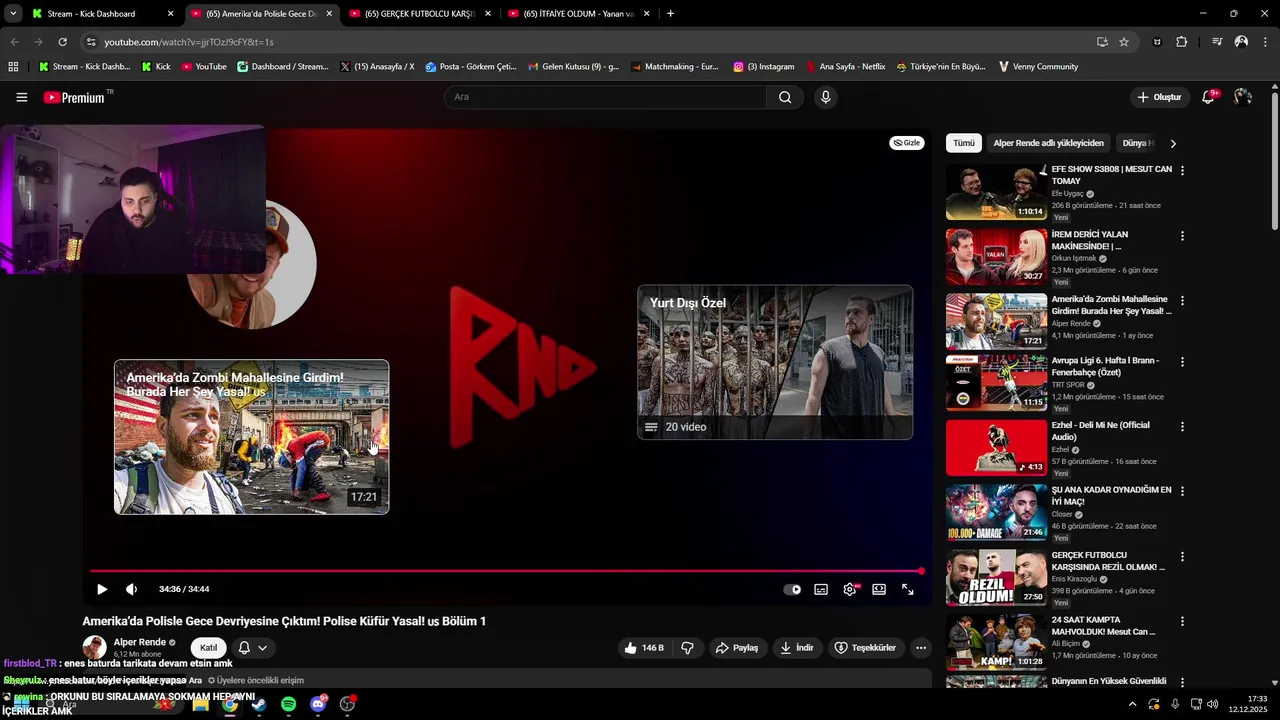The image size is (1280, 720).
Task: Download the video with İndir
Action: [x=797, y=648]
